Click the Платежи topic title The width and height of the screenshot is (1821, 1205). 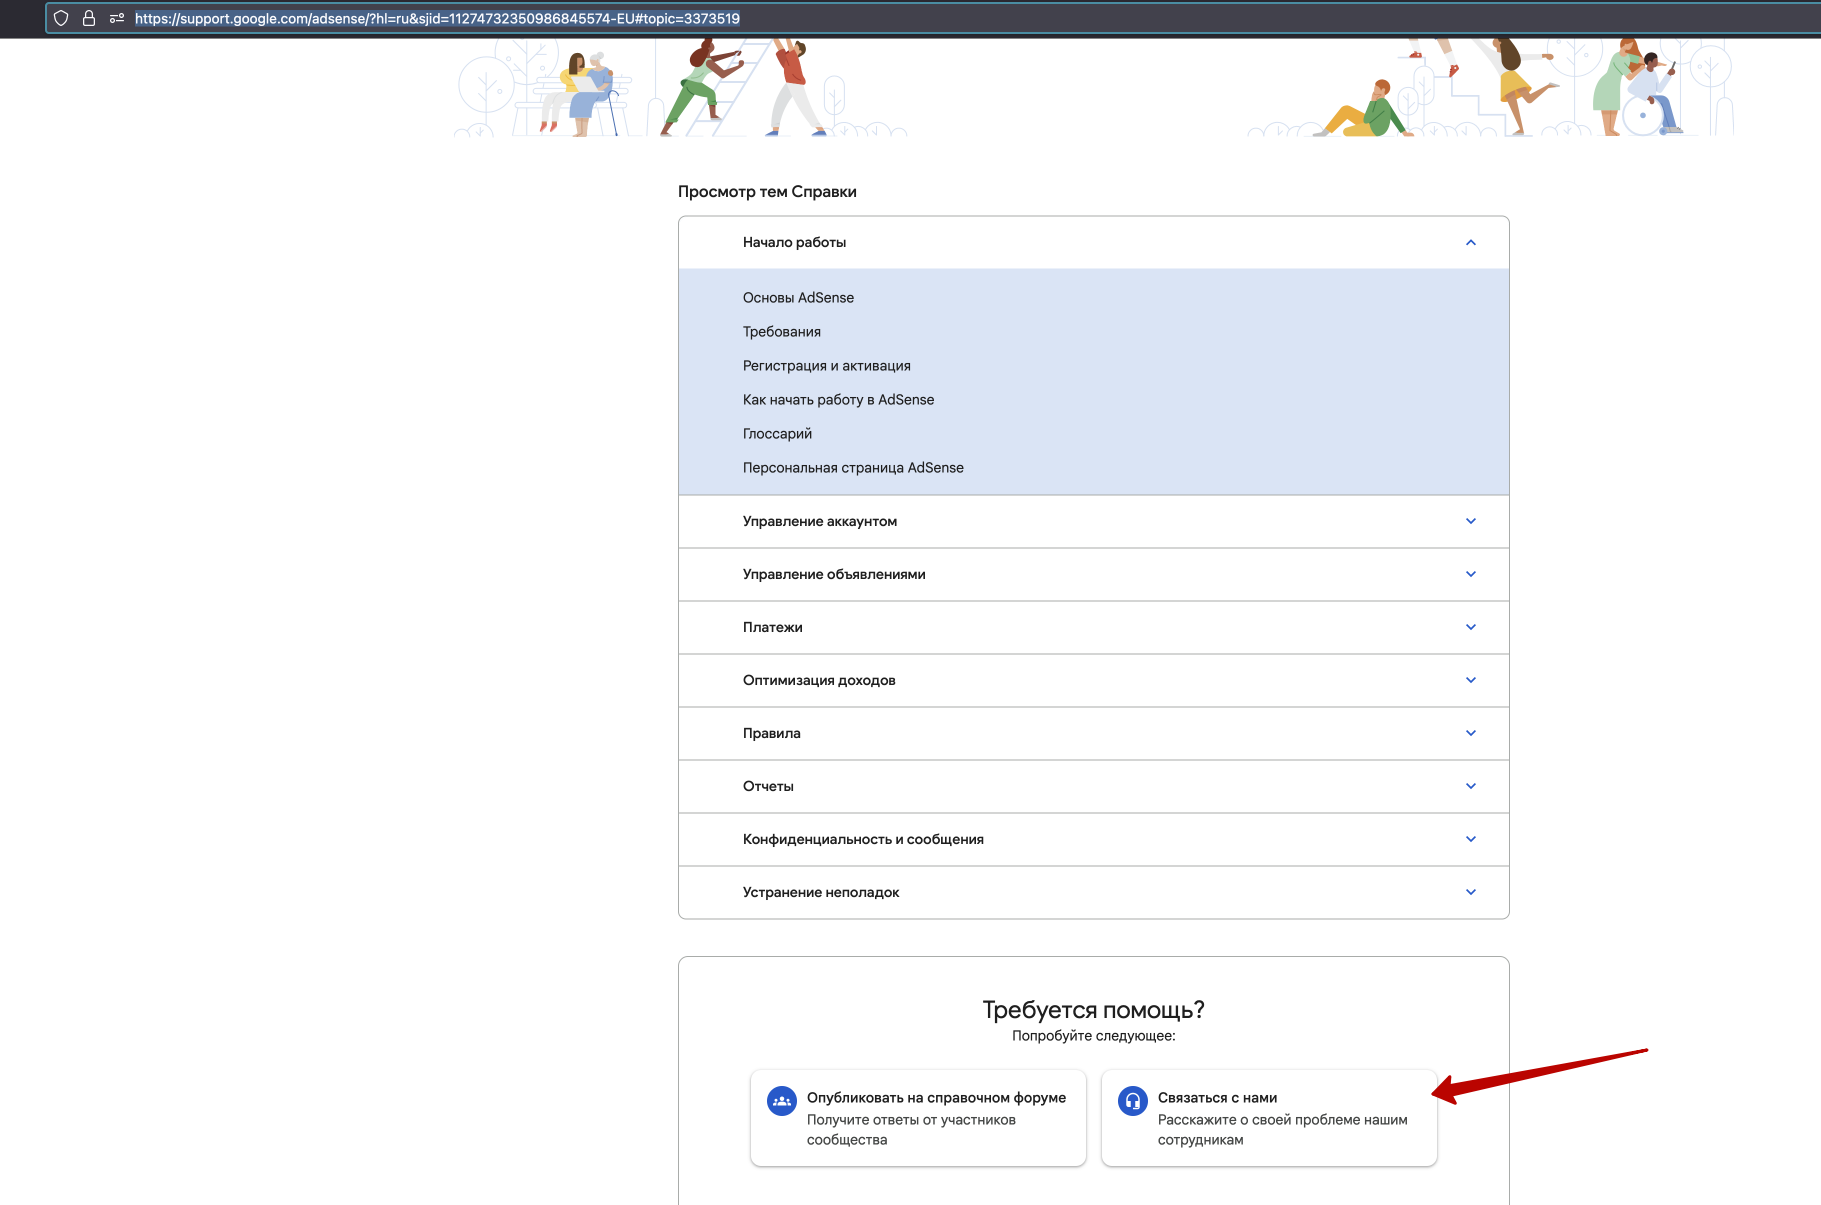(x=773, y=627)
